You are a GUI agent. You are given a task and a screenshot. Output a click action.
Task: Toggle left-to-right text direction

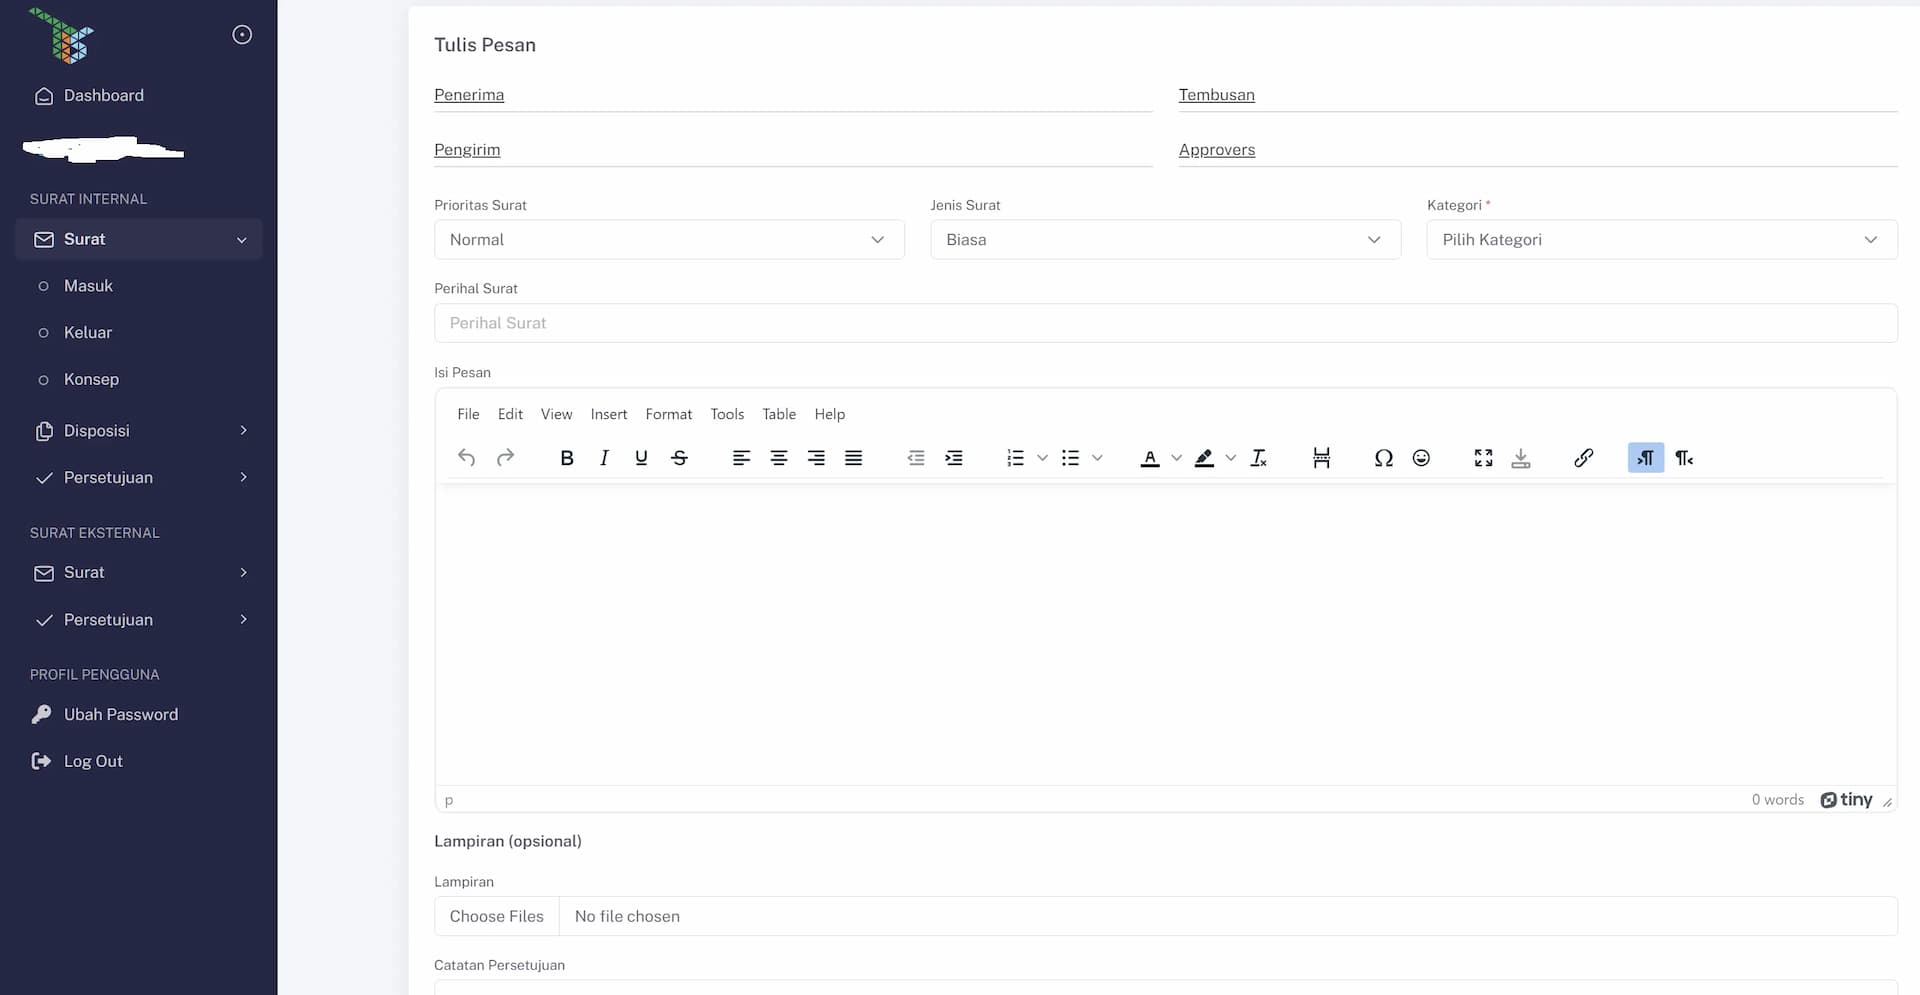(x=1646, y=458)
